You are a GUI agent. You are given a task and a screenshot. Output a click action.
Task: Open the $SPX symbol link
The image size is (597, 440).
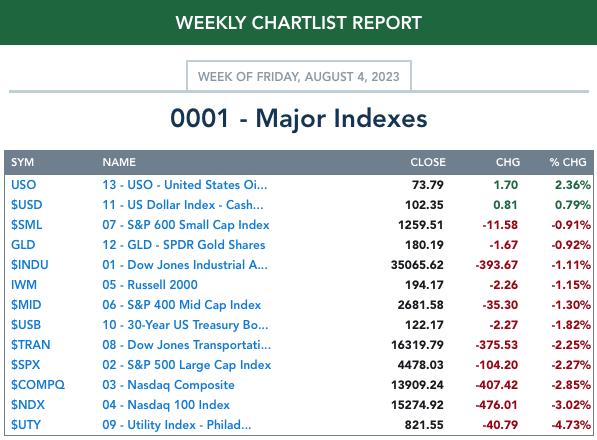point(26,365)
